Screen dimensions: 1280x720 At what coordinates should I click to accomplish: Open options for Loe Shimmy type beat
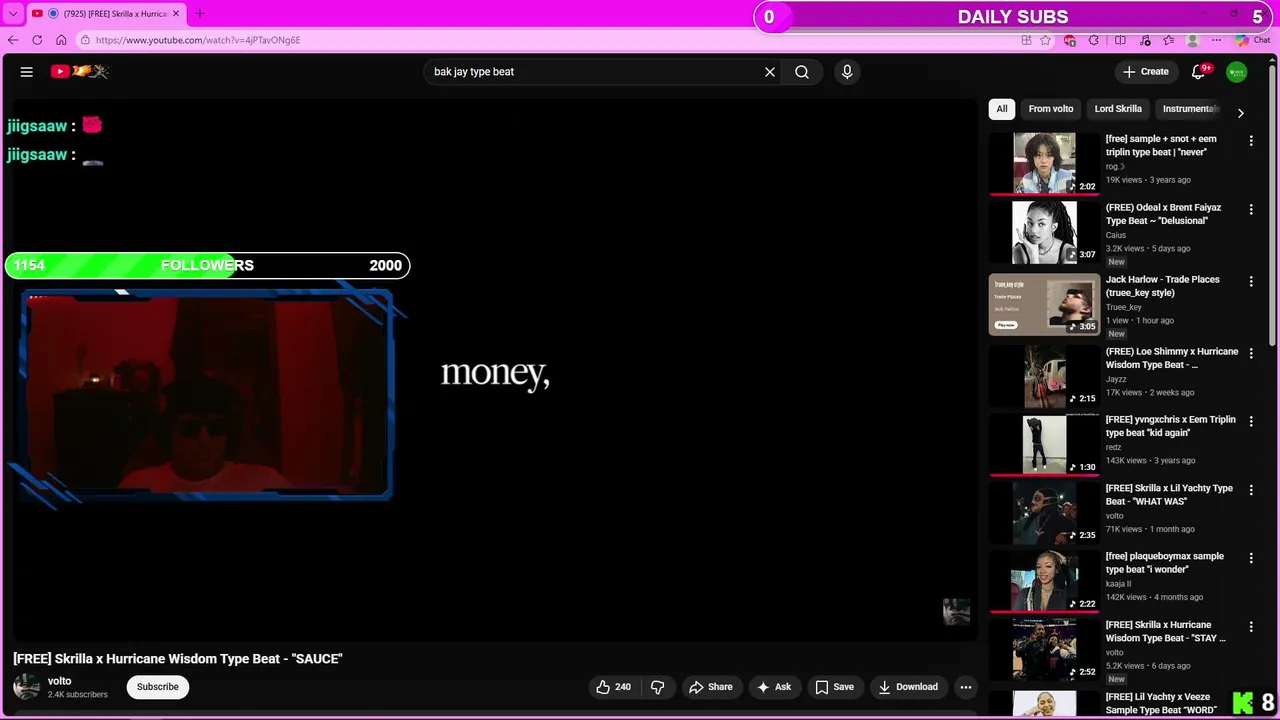point(1251,353)
